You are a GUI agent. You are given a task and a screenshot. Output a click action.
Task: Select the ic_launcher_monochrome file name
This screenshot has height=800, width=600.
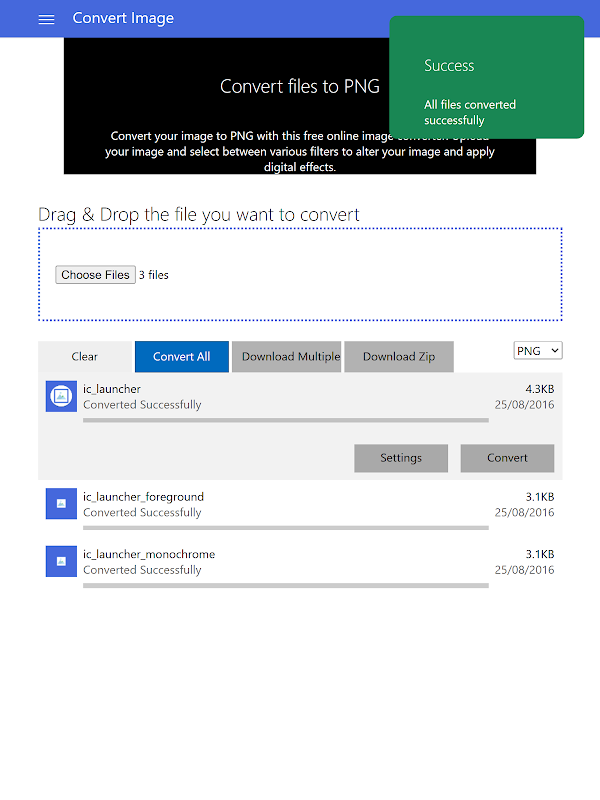point(149,554)
